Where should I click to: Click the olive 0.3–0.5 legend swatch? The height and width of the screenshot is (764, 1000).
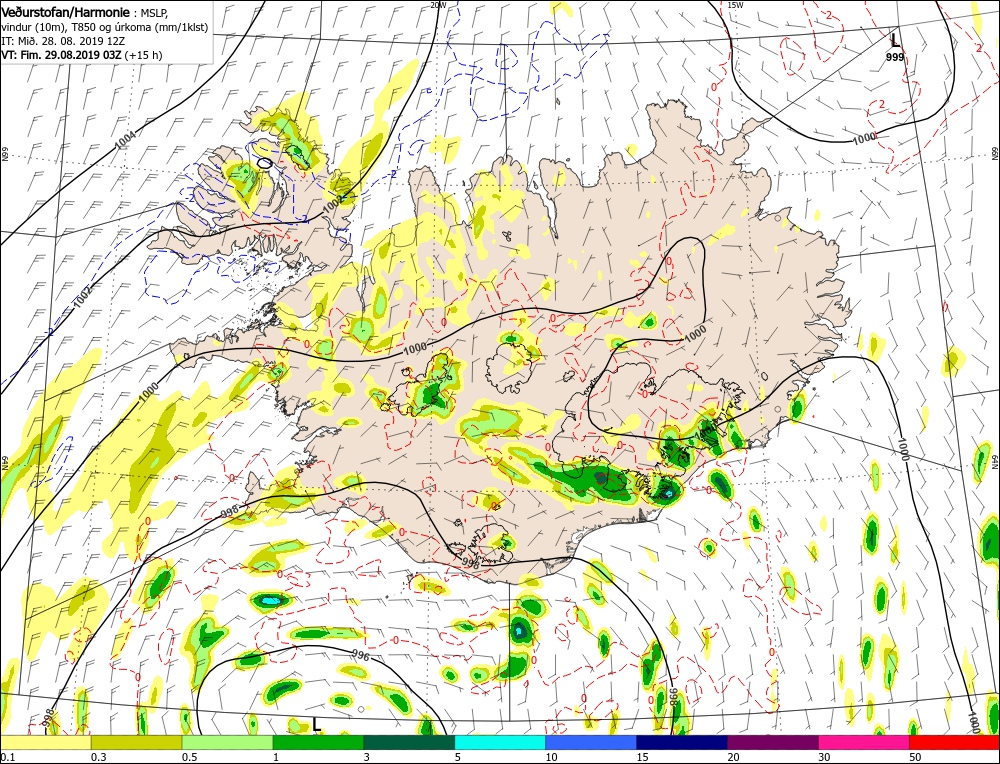pyautogui.click(x=136, y=742)
